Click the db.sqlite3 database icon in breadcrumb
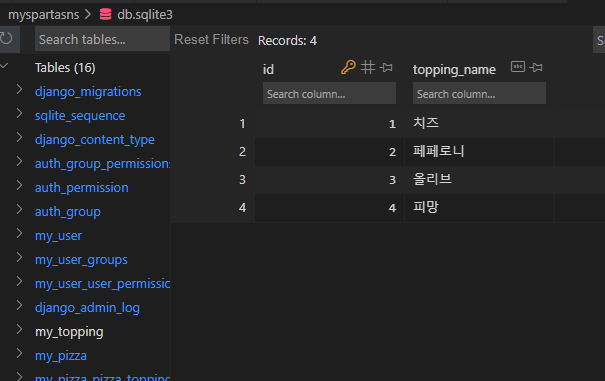Viewport: 605px width, 381px height. [105, 15]
